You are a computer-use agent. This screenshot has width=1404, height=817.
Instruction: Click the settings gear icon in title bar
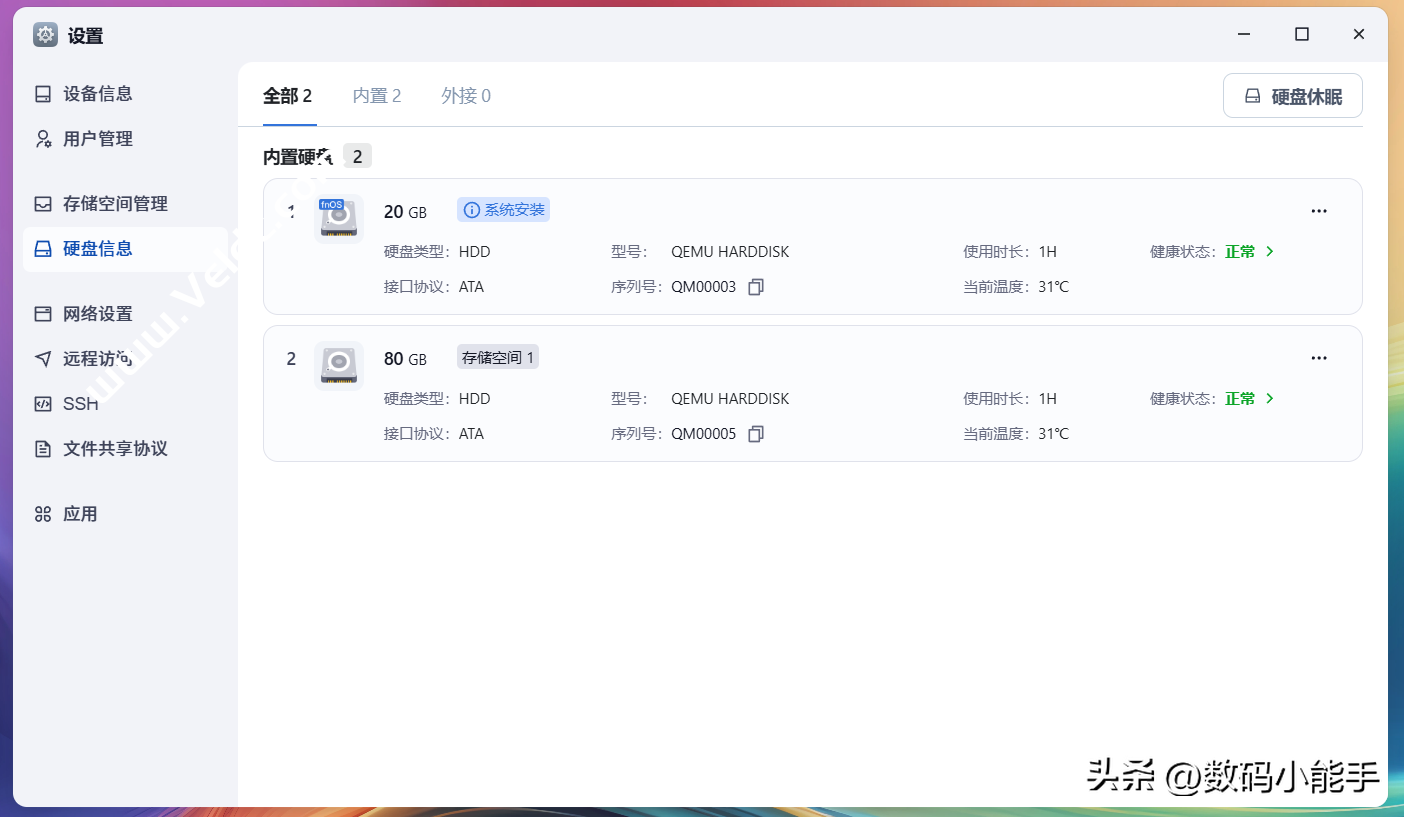point(46,35)
